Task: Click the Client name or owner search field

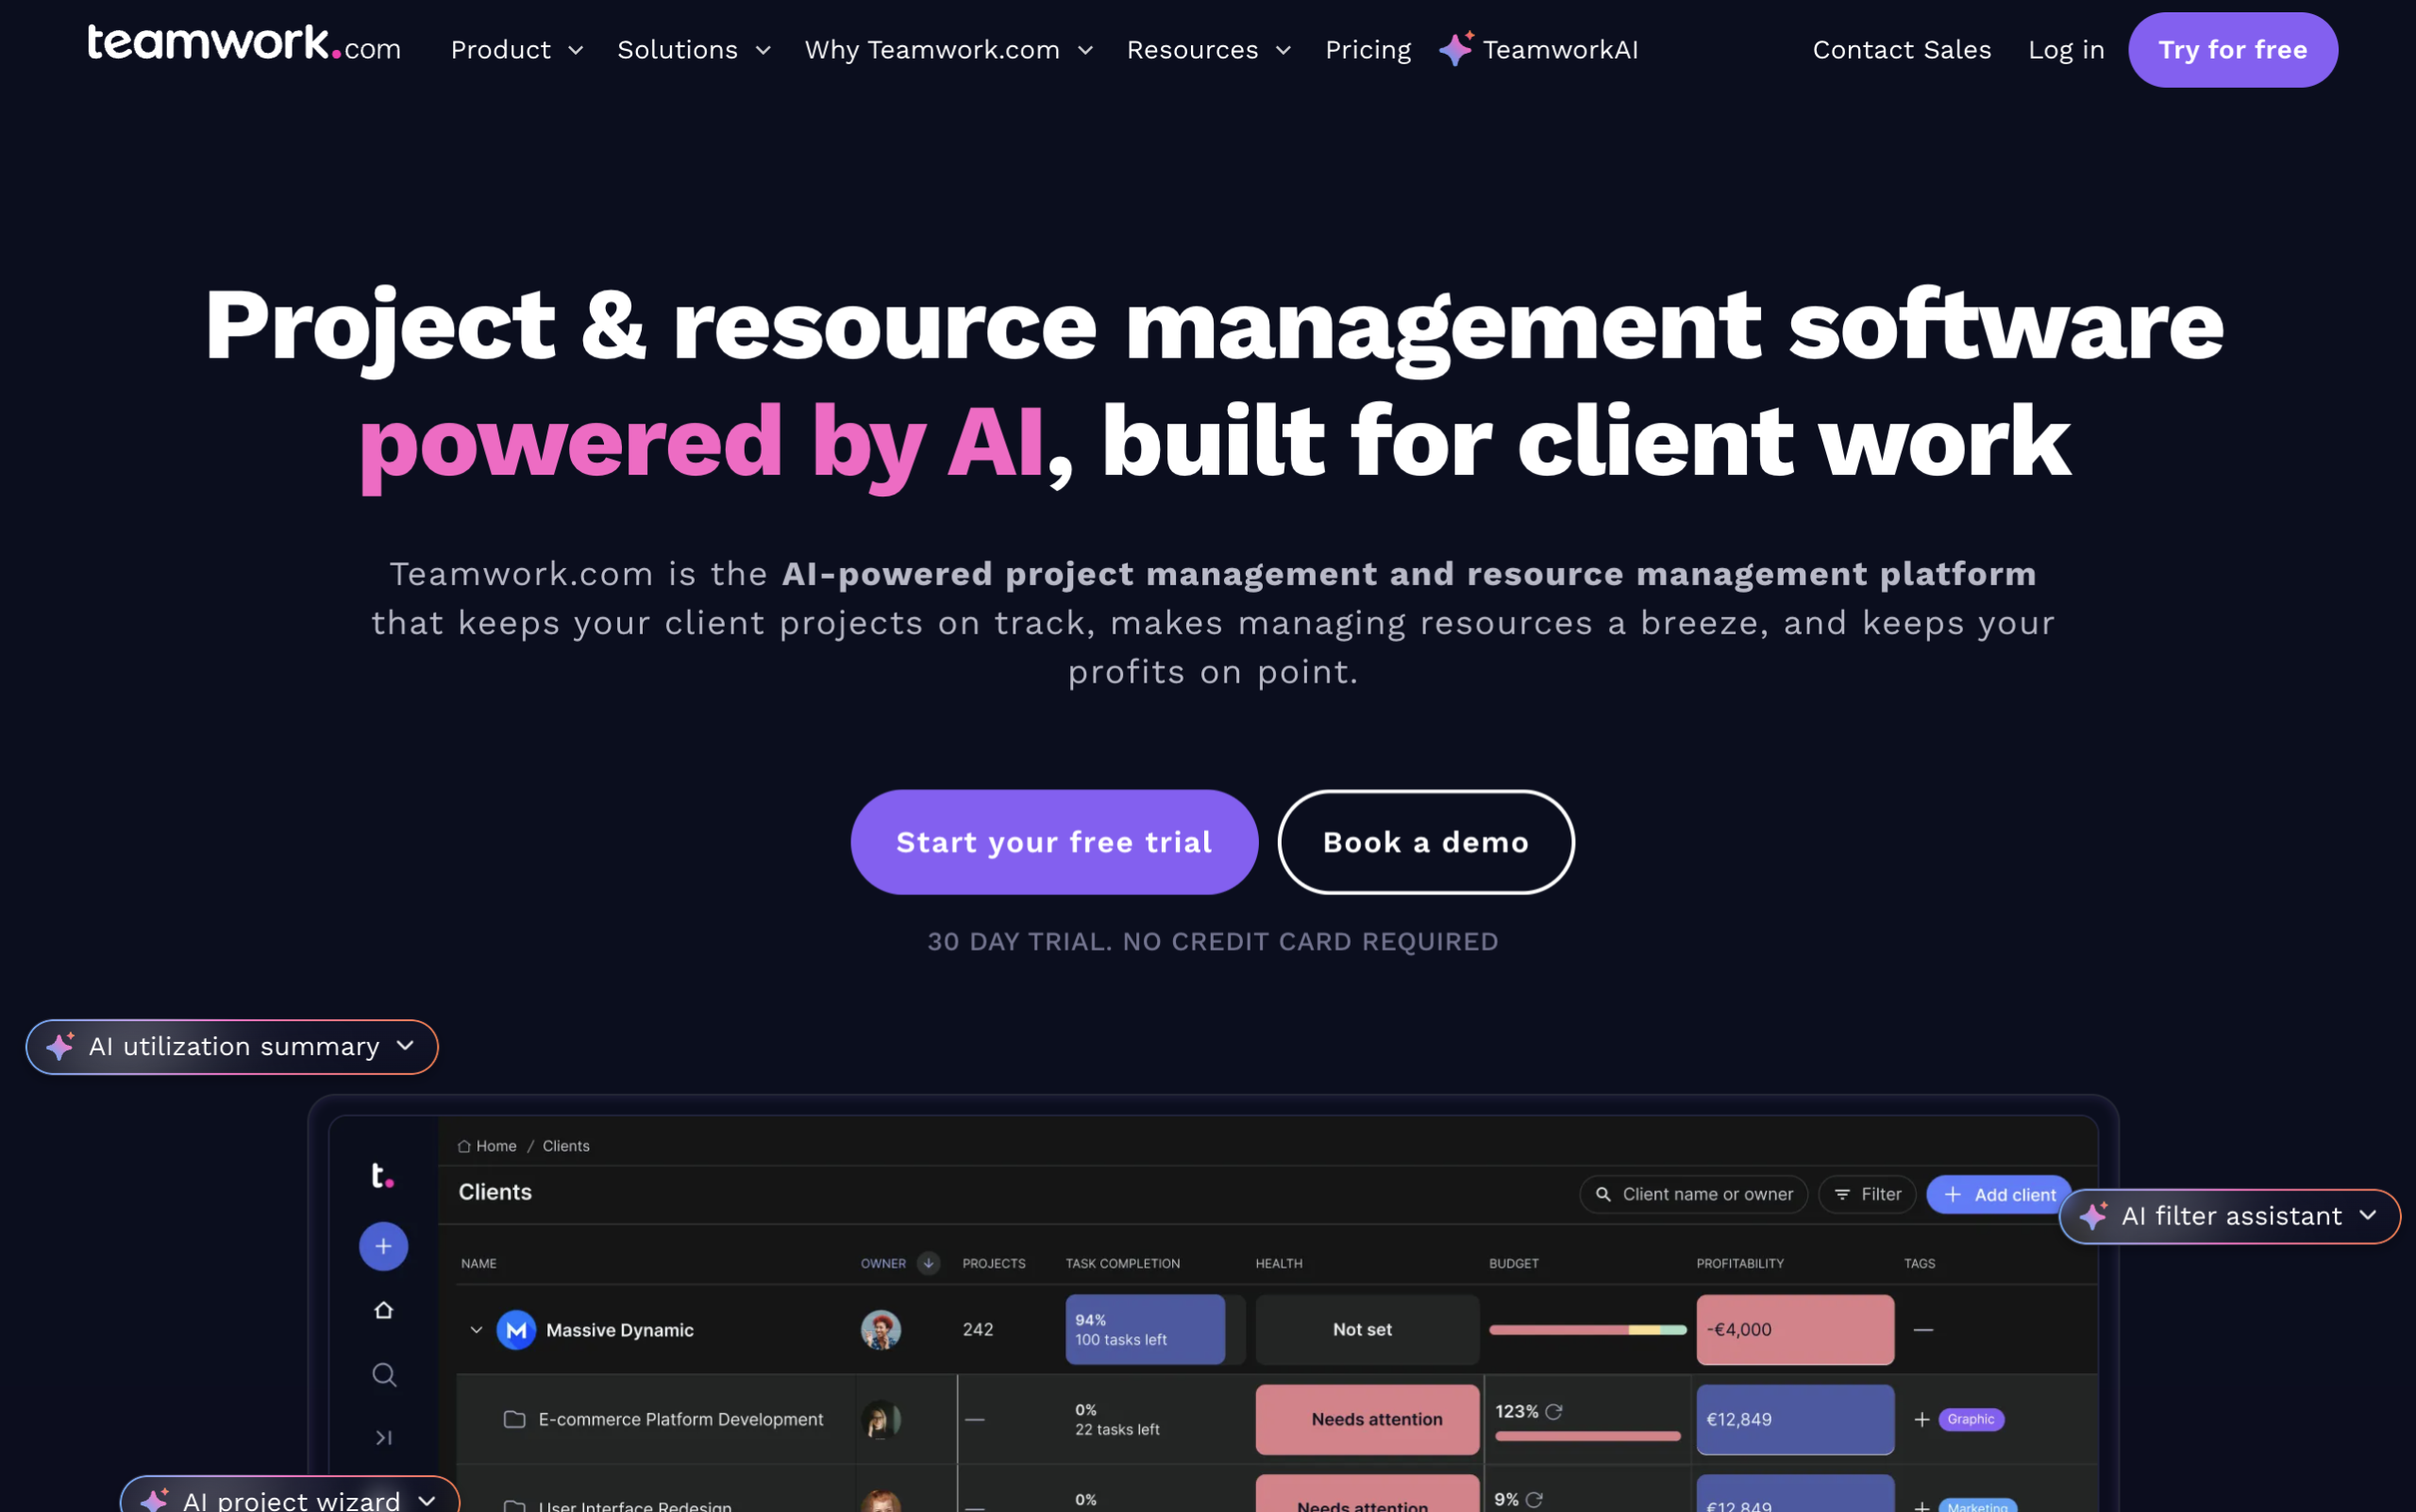Action: coord(1694,1194)
